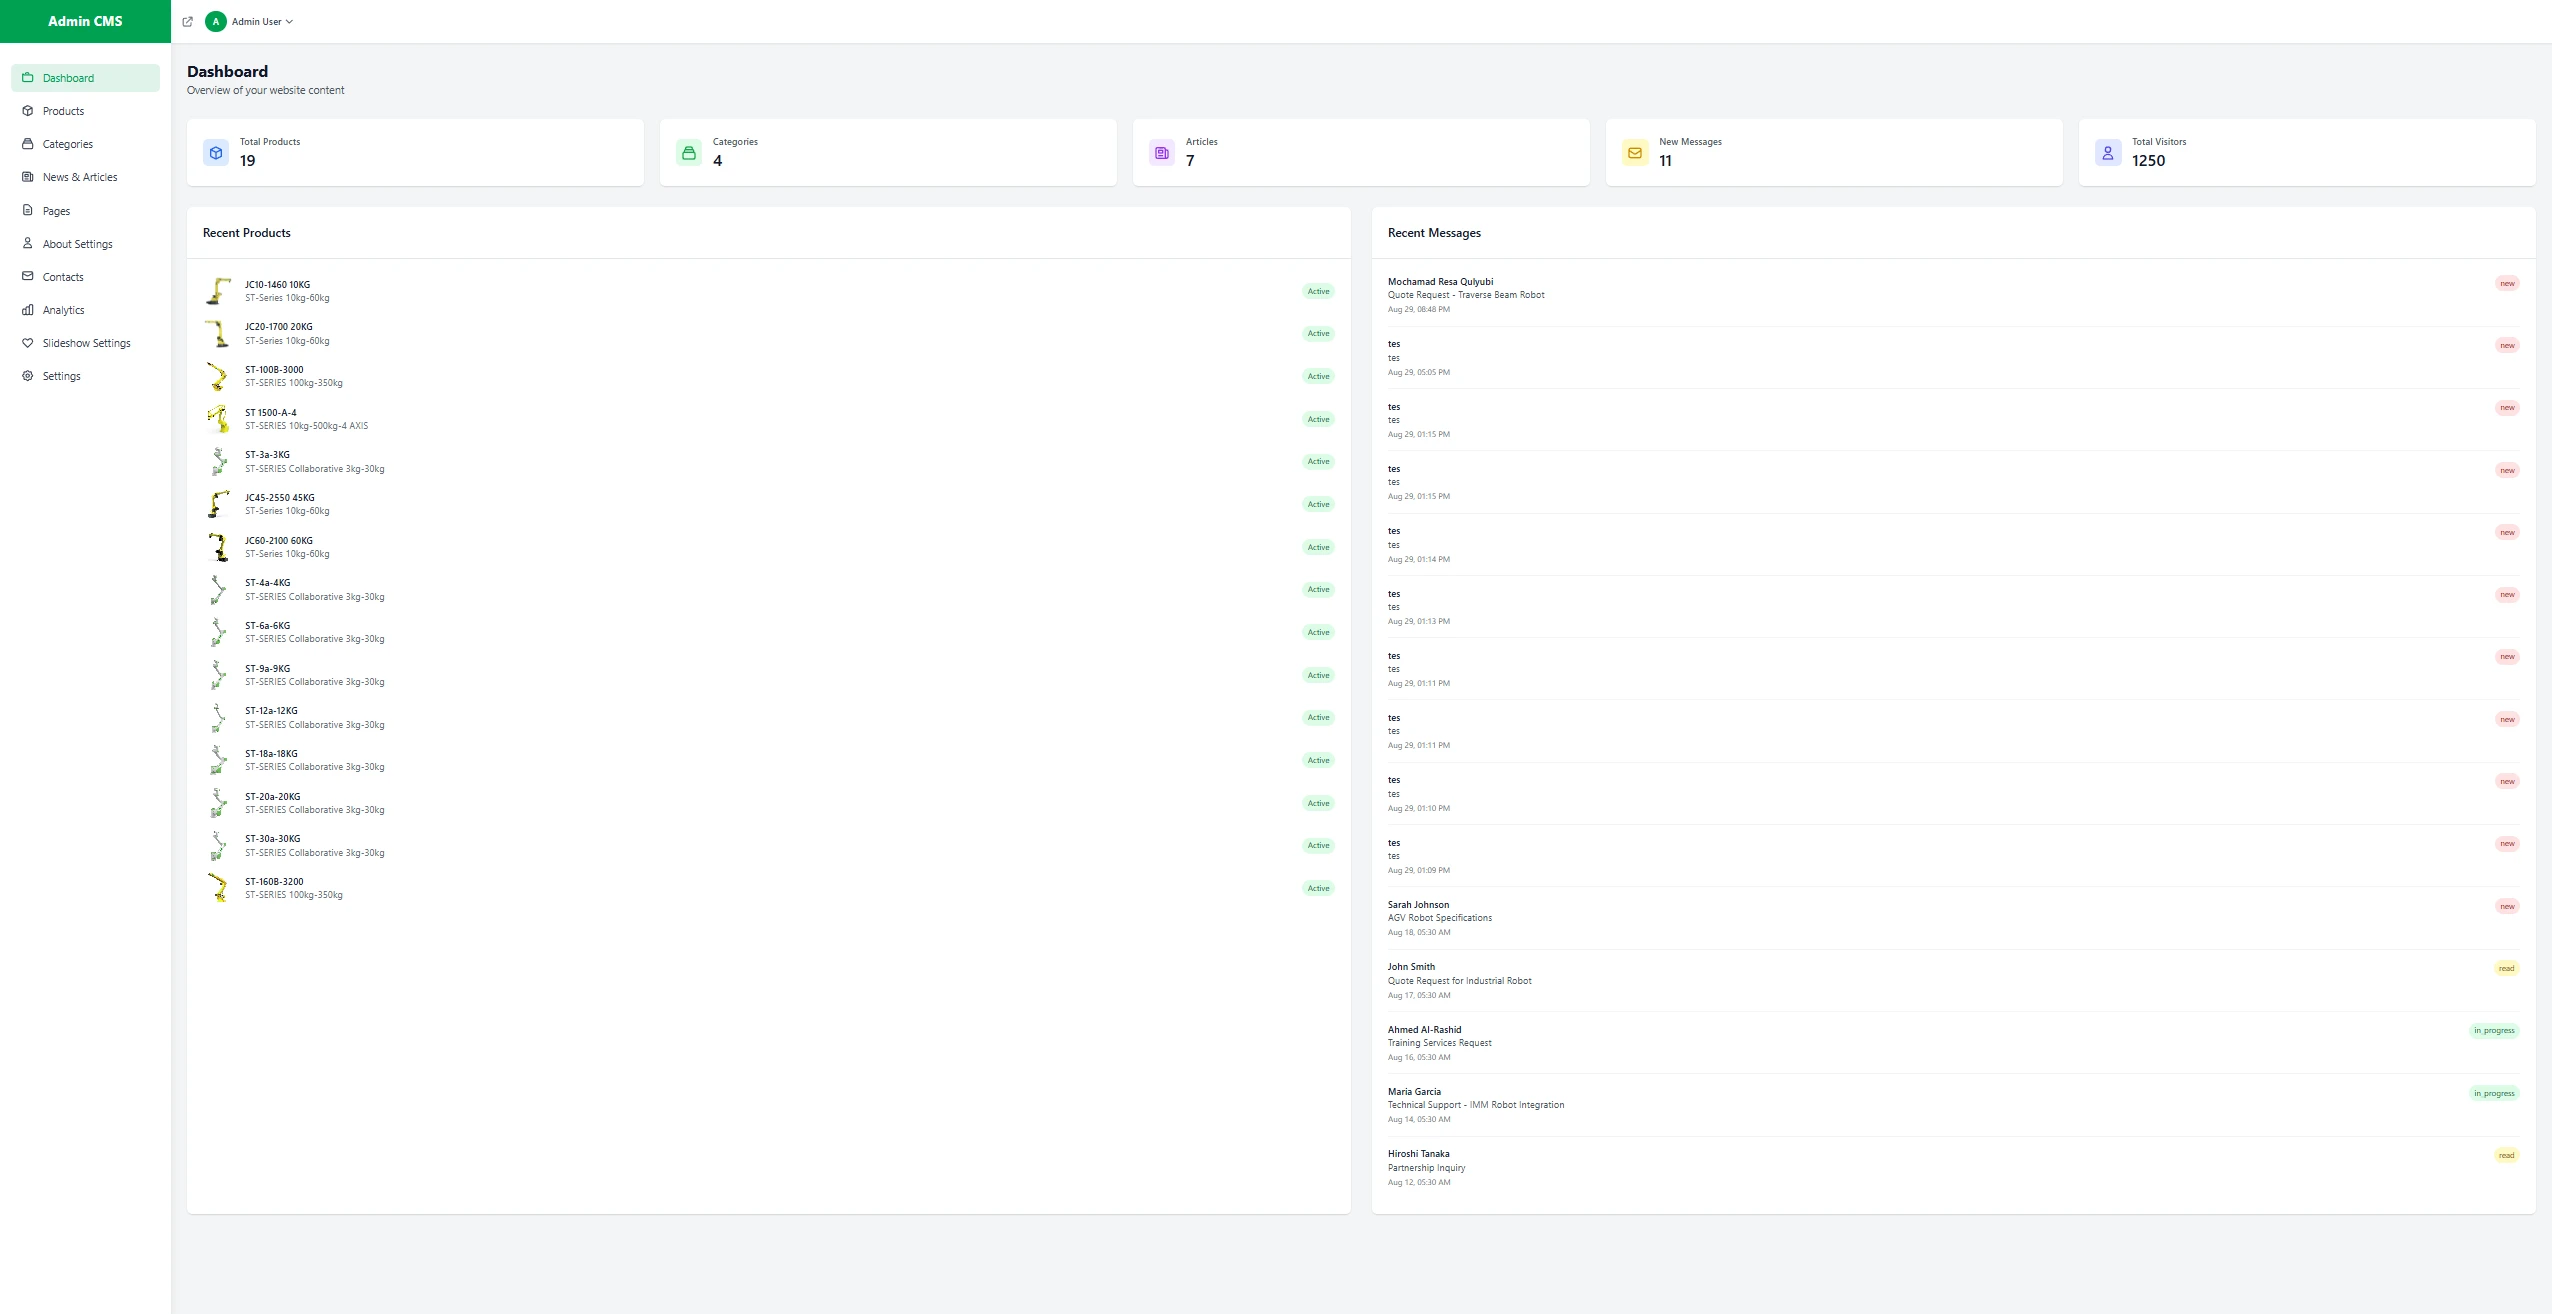Click the external link icon in header
This screenshot has height=1314, width=2552.
coord(187,22)
